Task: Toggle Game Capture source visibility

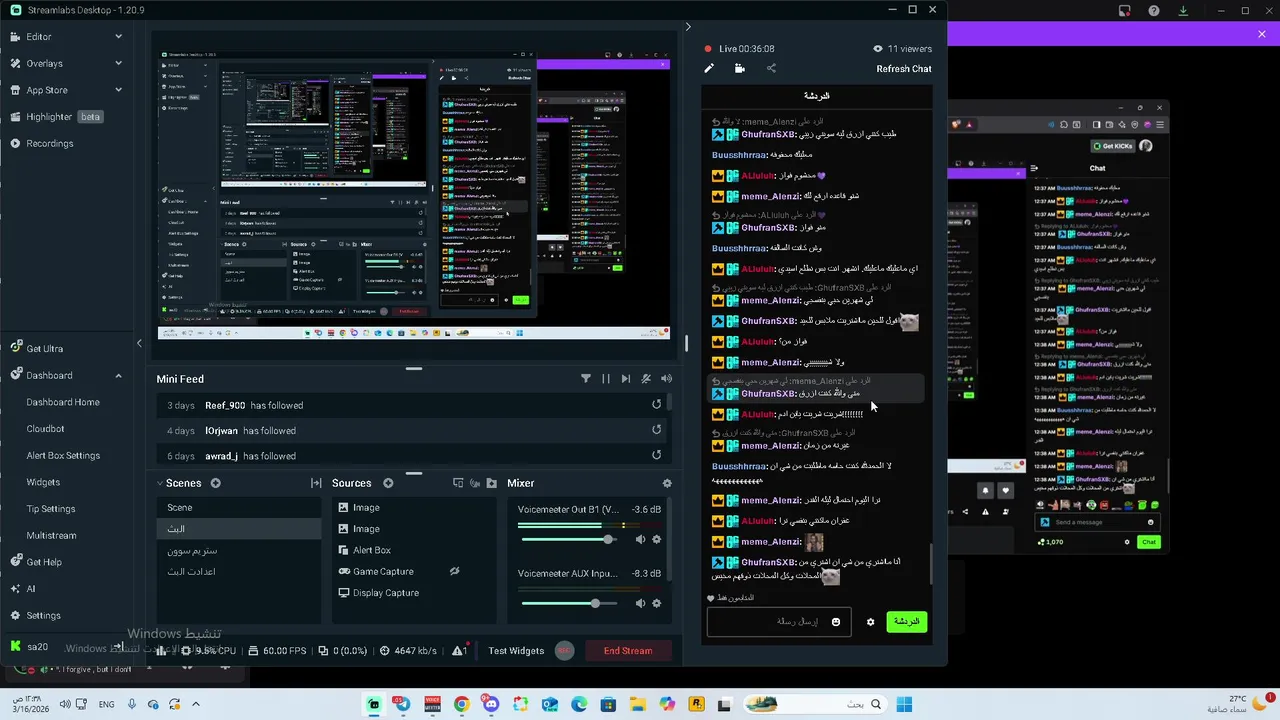Action: click(454, 571)
